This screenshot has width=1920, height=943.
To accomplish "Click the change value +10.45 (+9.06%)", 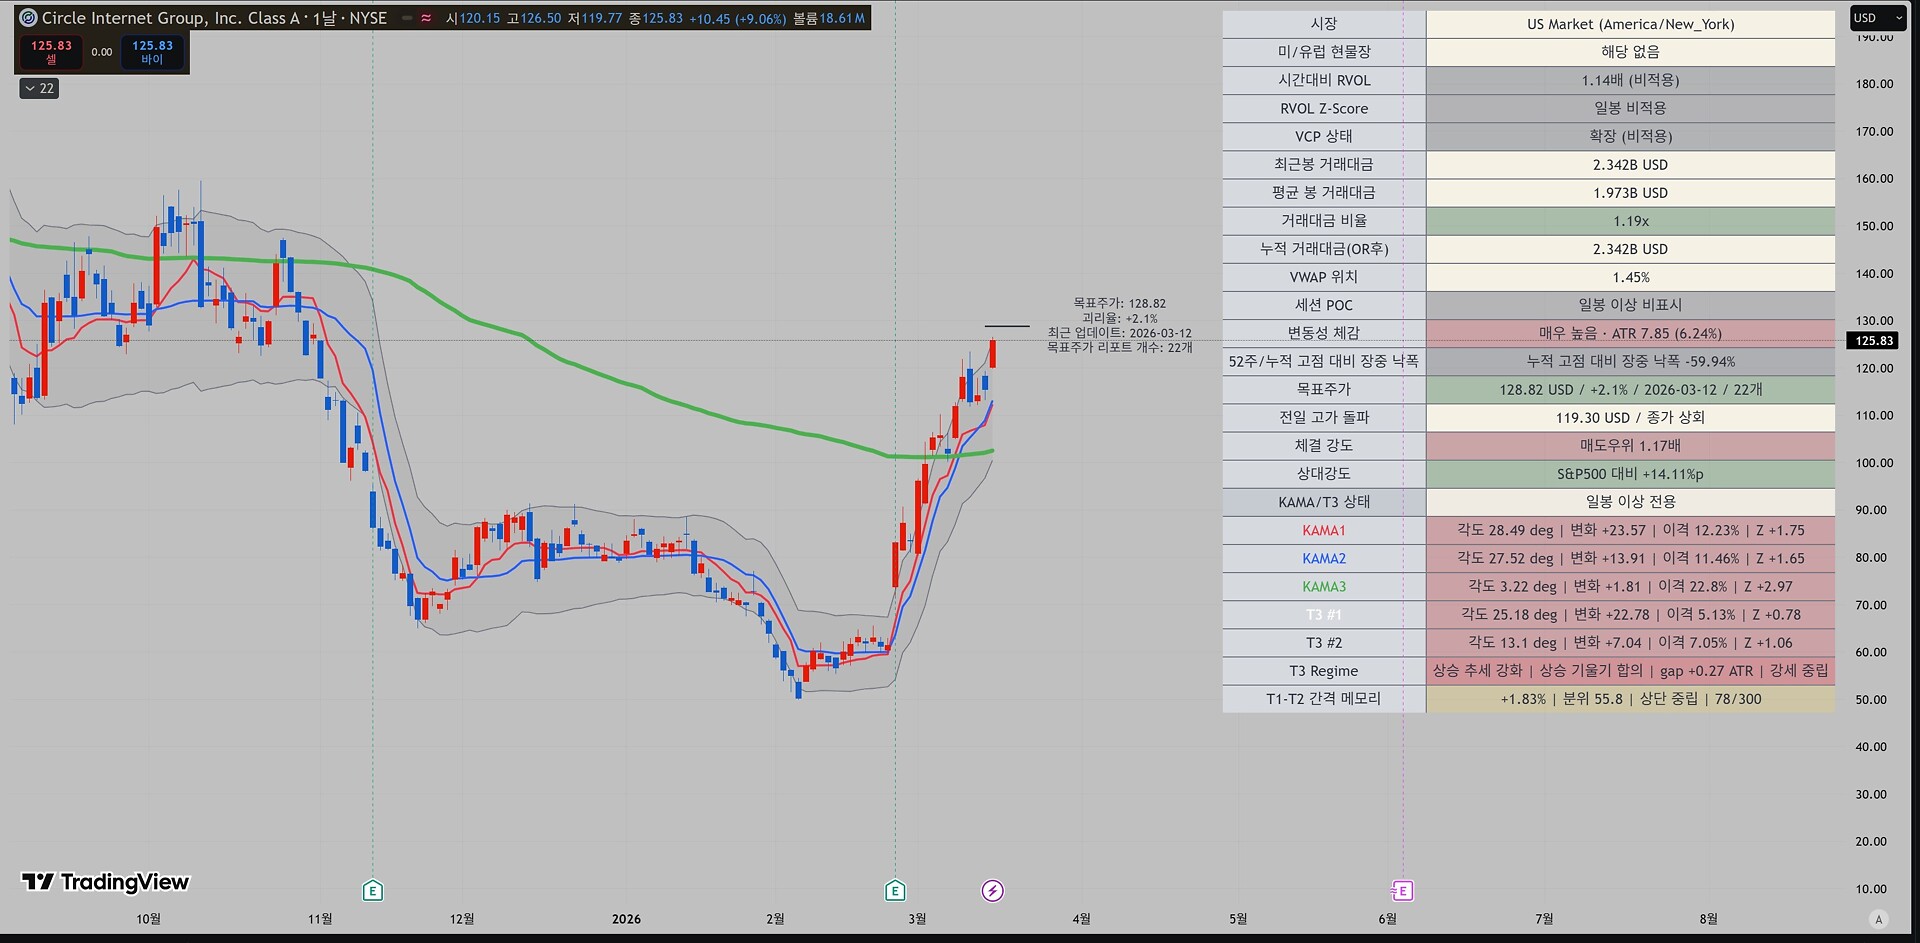I will pos(737,18).
